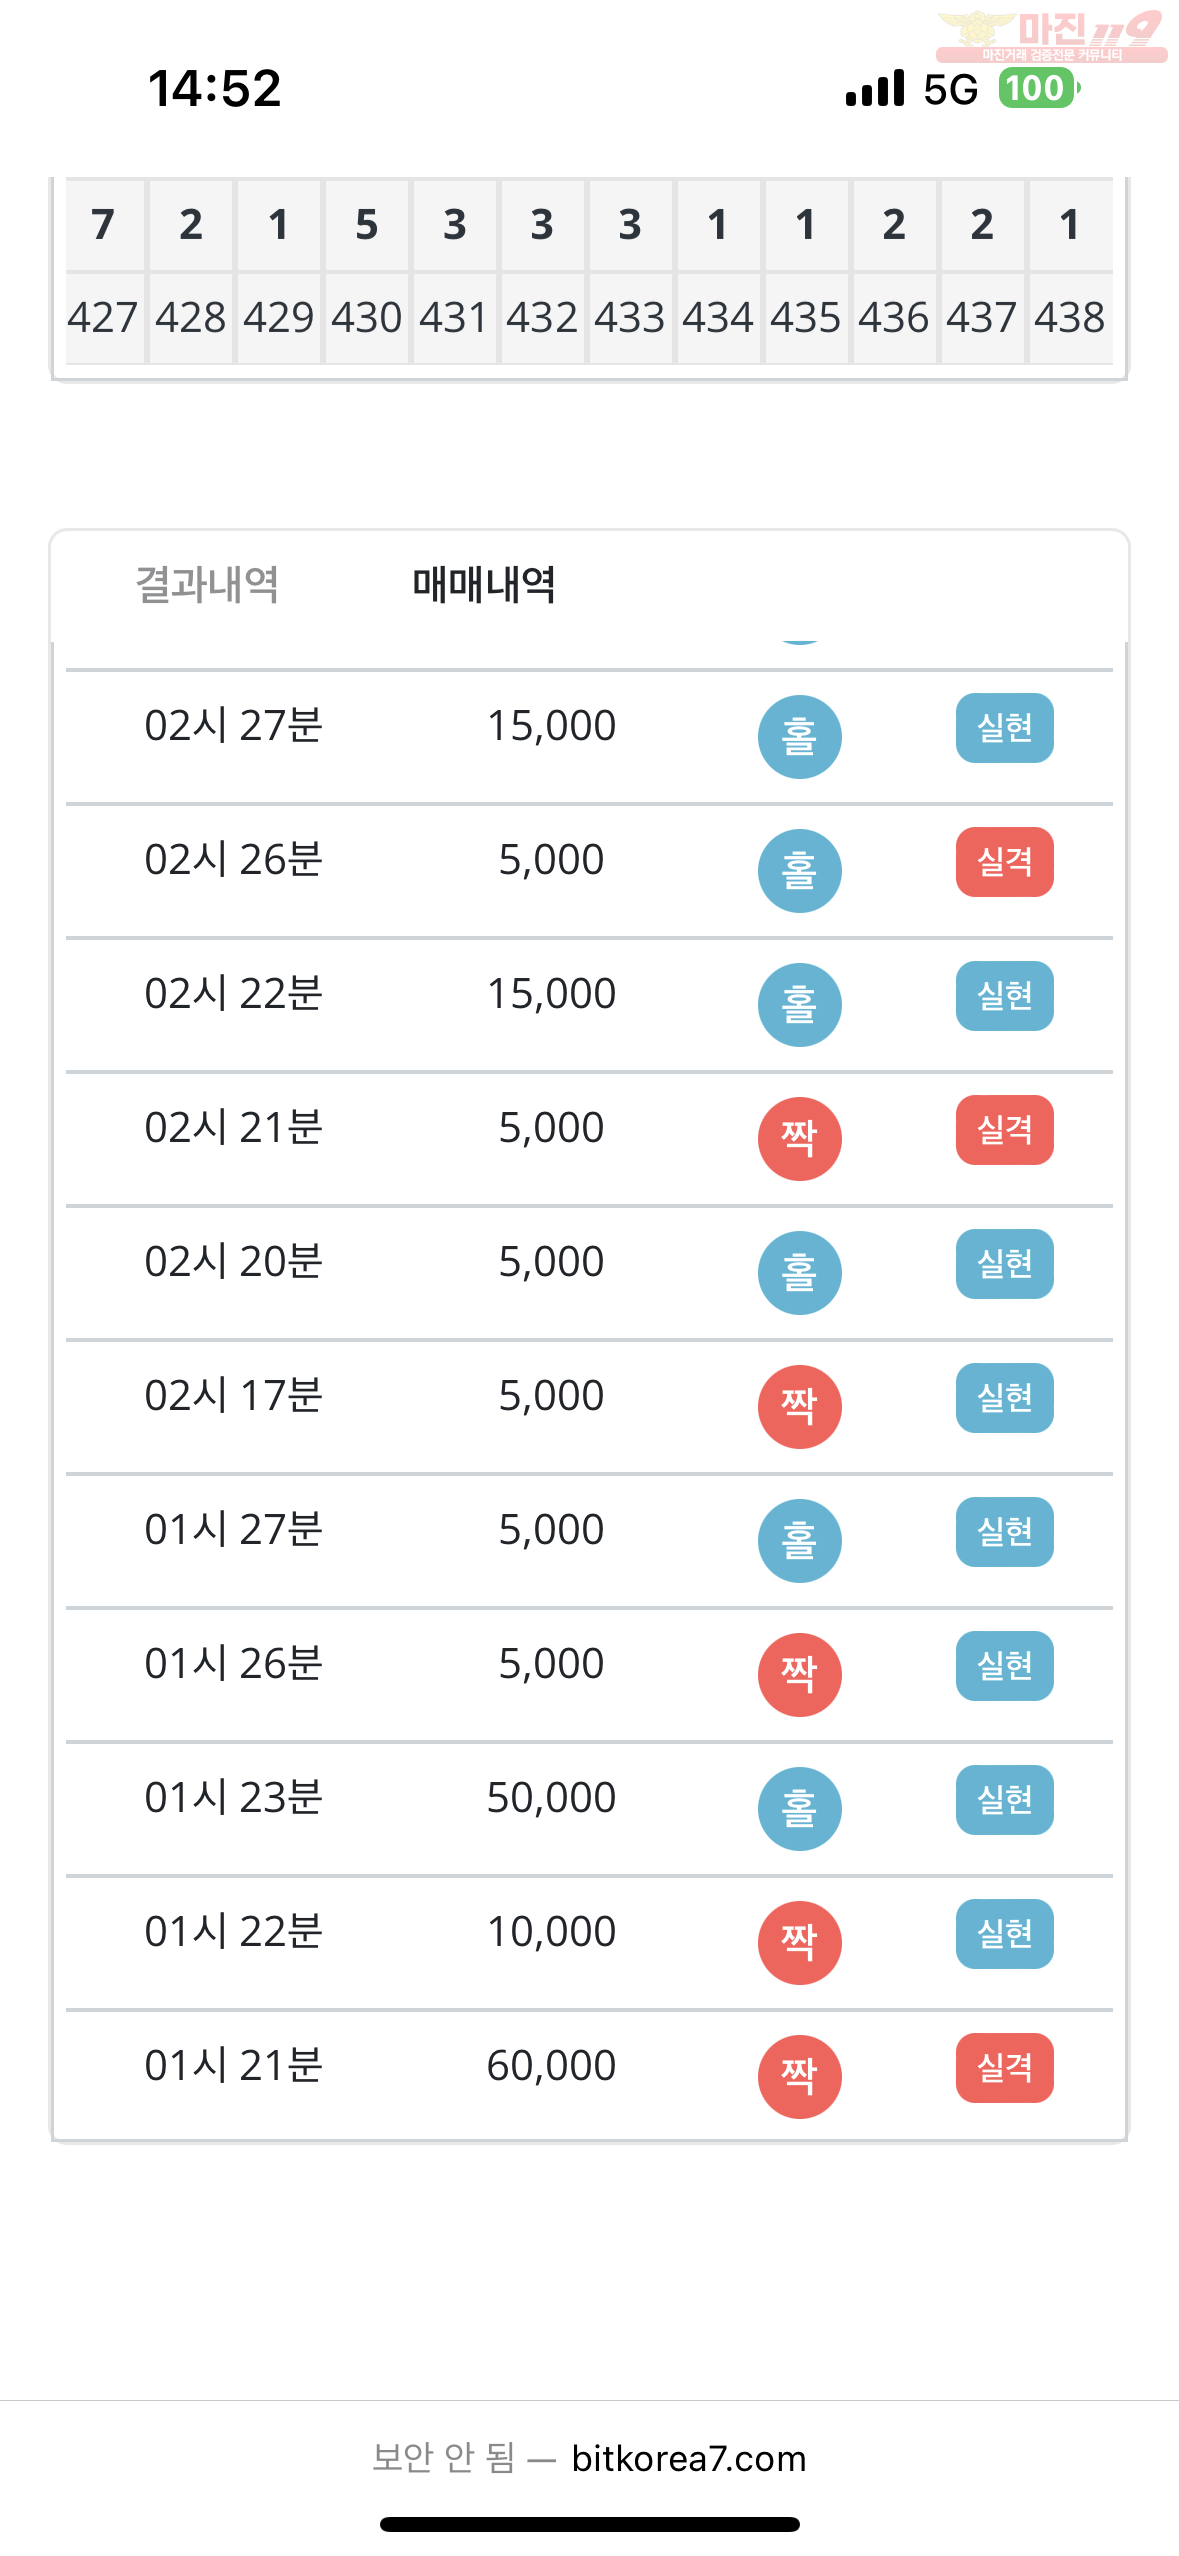
Task: Tap the 홀 badge in the 01시 23분 row
Action: [799, 1809]
